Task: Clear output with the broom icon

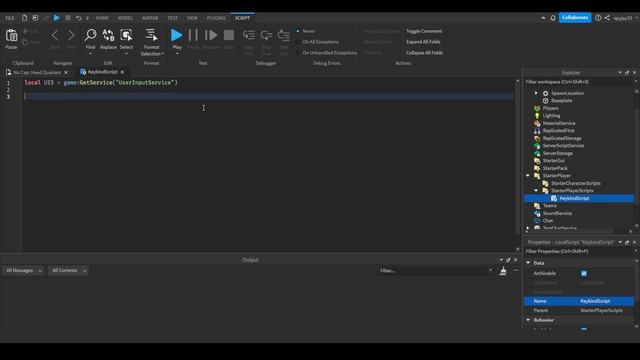Action: (x=503, y=271)
